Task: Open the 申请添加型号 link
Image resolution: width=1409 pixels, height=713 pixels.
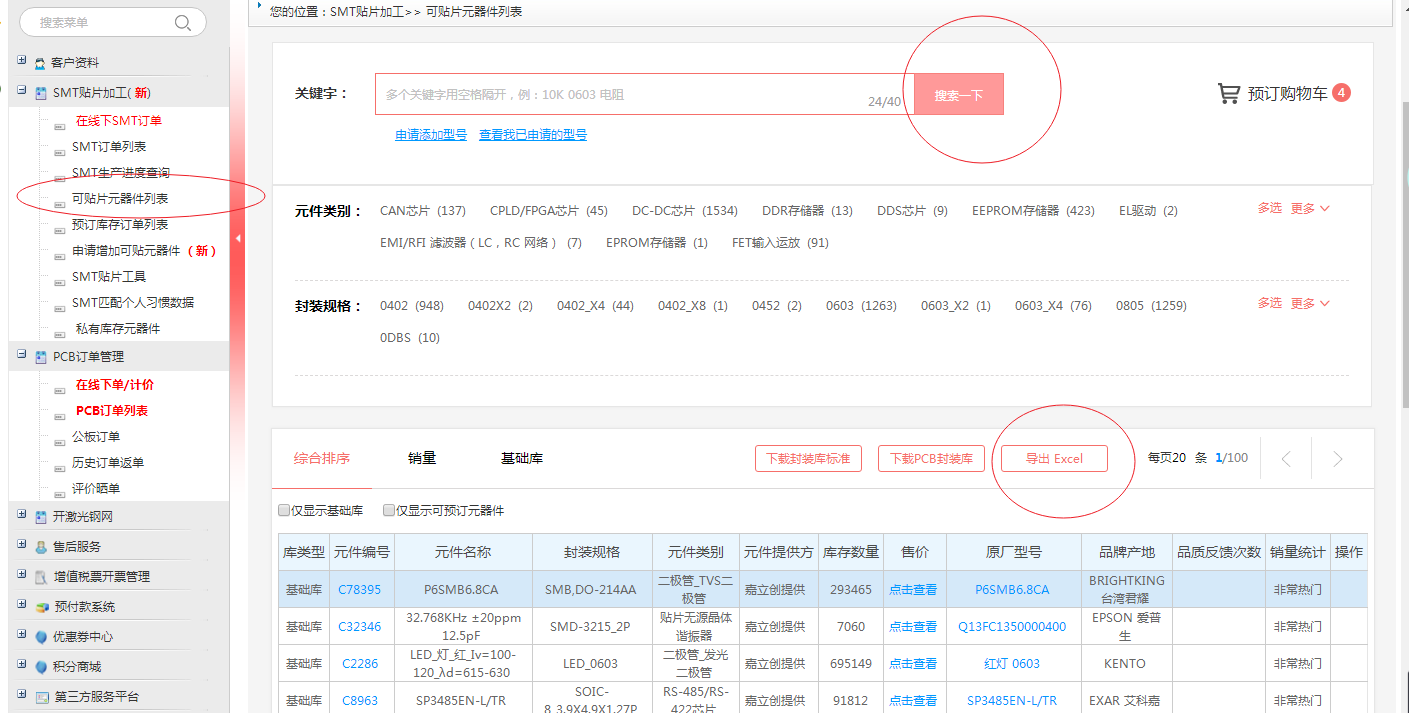Action: [431, 135]
